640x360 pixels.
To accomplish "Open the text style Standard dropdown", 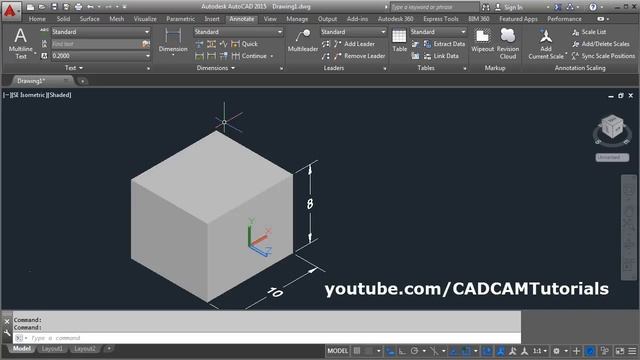I will coord(101,32).
